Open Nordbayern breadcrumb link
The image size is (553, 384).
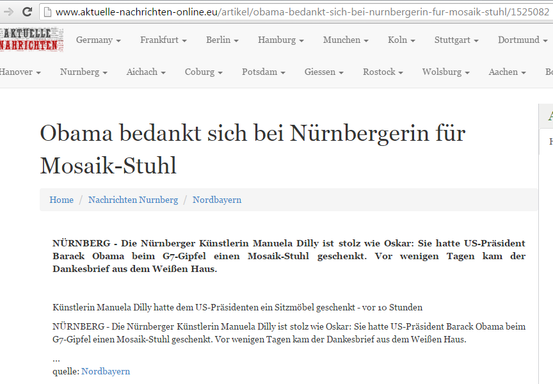tap(217, 200)
